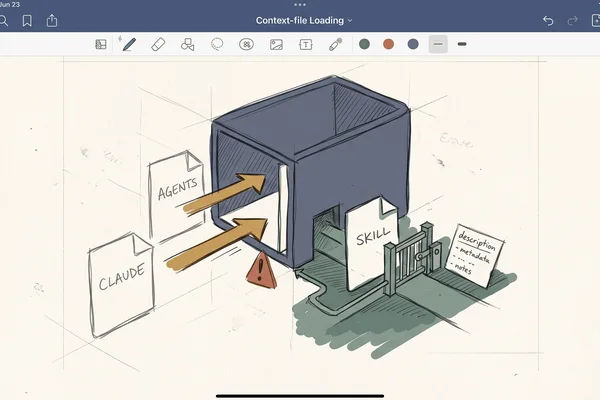Image resolution: width=600 pixels, height=400 pixels.
Task: Tap the bookmark icon
Action: click(x=27, y=21)
